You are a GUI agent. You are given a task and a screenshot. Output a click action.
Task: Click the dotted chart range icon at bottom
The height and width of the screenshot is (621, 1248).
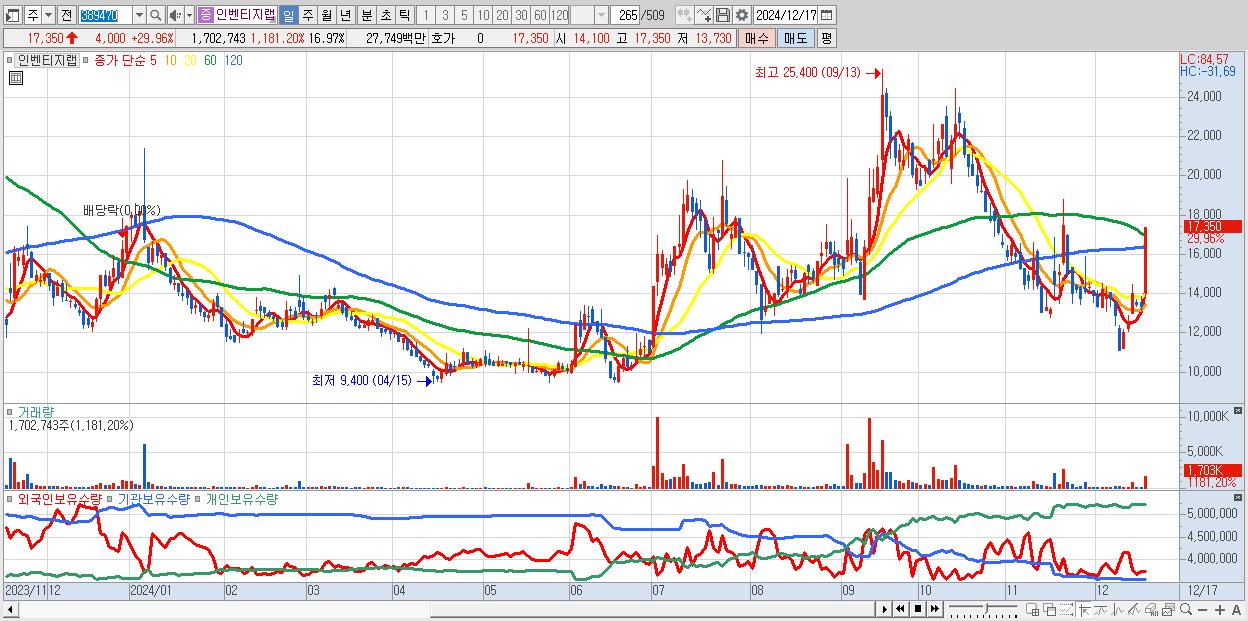(1065, 610)
